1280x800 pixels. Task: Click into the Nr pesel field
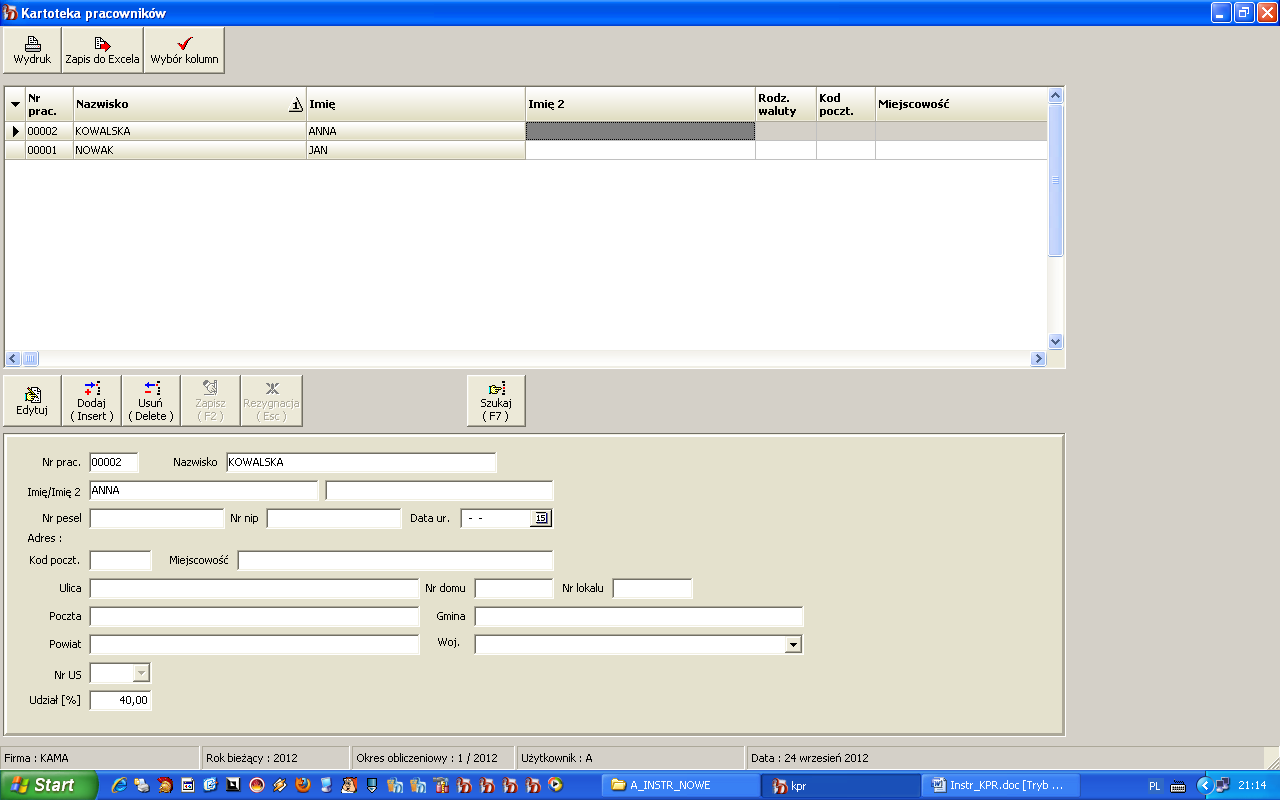pos(157,518)
